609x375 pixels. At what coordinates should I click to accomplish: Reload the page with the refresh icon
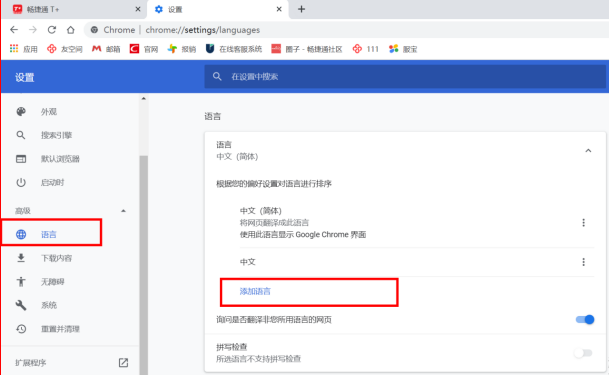pos(52,30)
